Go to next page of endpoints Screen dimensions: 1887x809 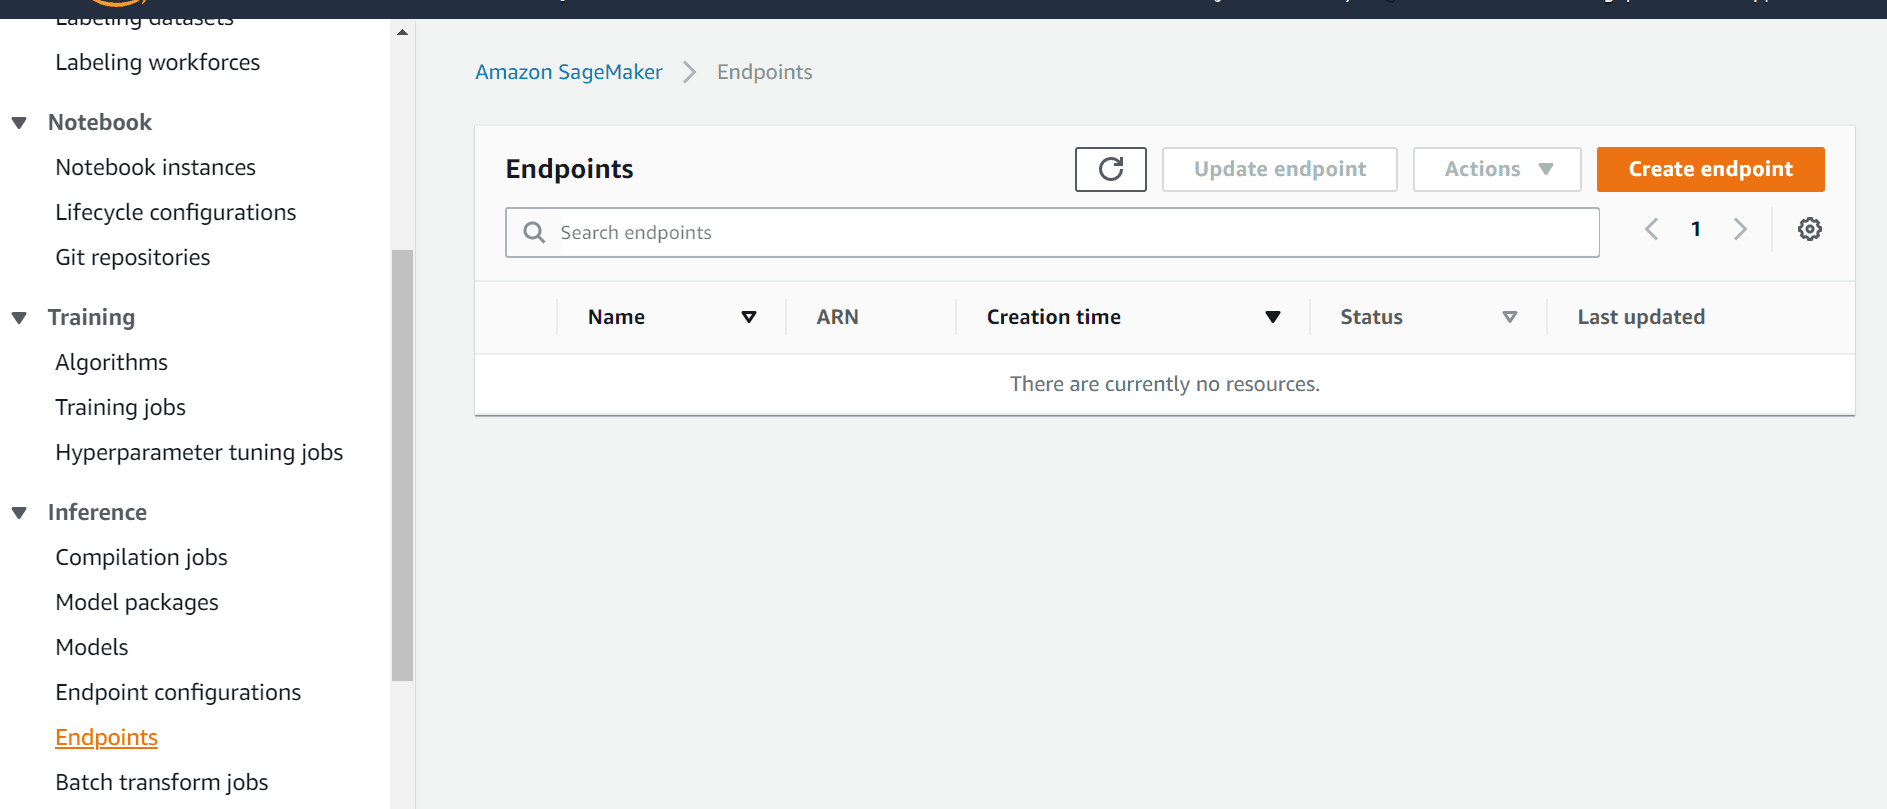point(1740,229)
